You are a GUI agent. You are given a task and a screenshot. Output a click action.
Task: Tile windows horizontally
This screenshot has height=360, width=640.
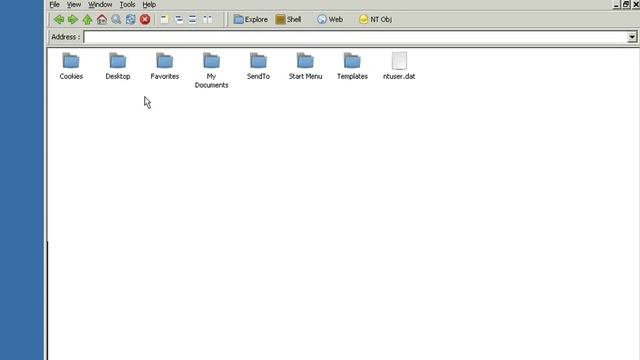[x=193, y=19]
